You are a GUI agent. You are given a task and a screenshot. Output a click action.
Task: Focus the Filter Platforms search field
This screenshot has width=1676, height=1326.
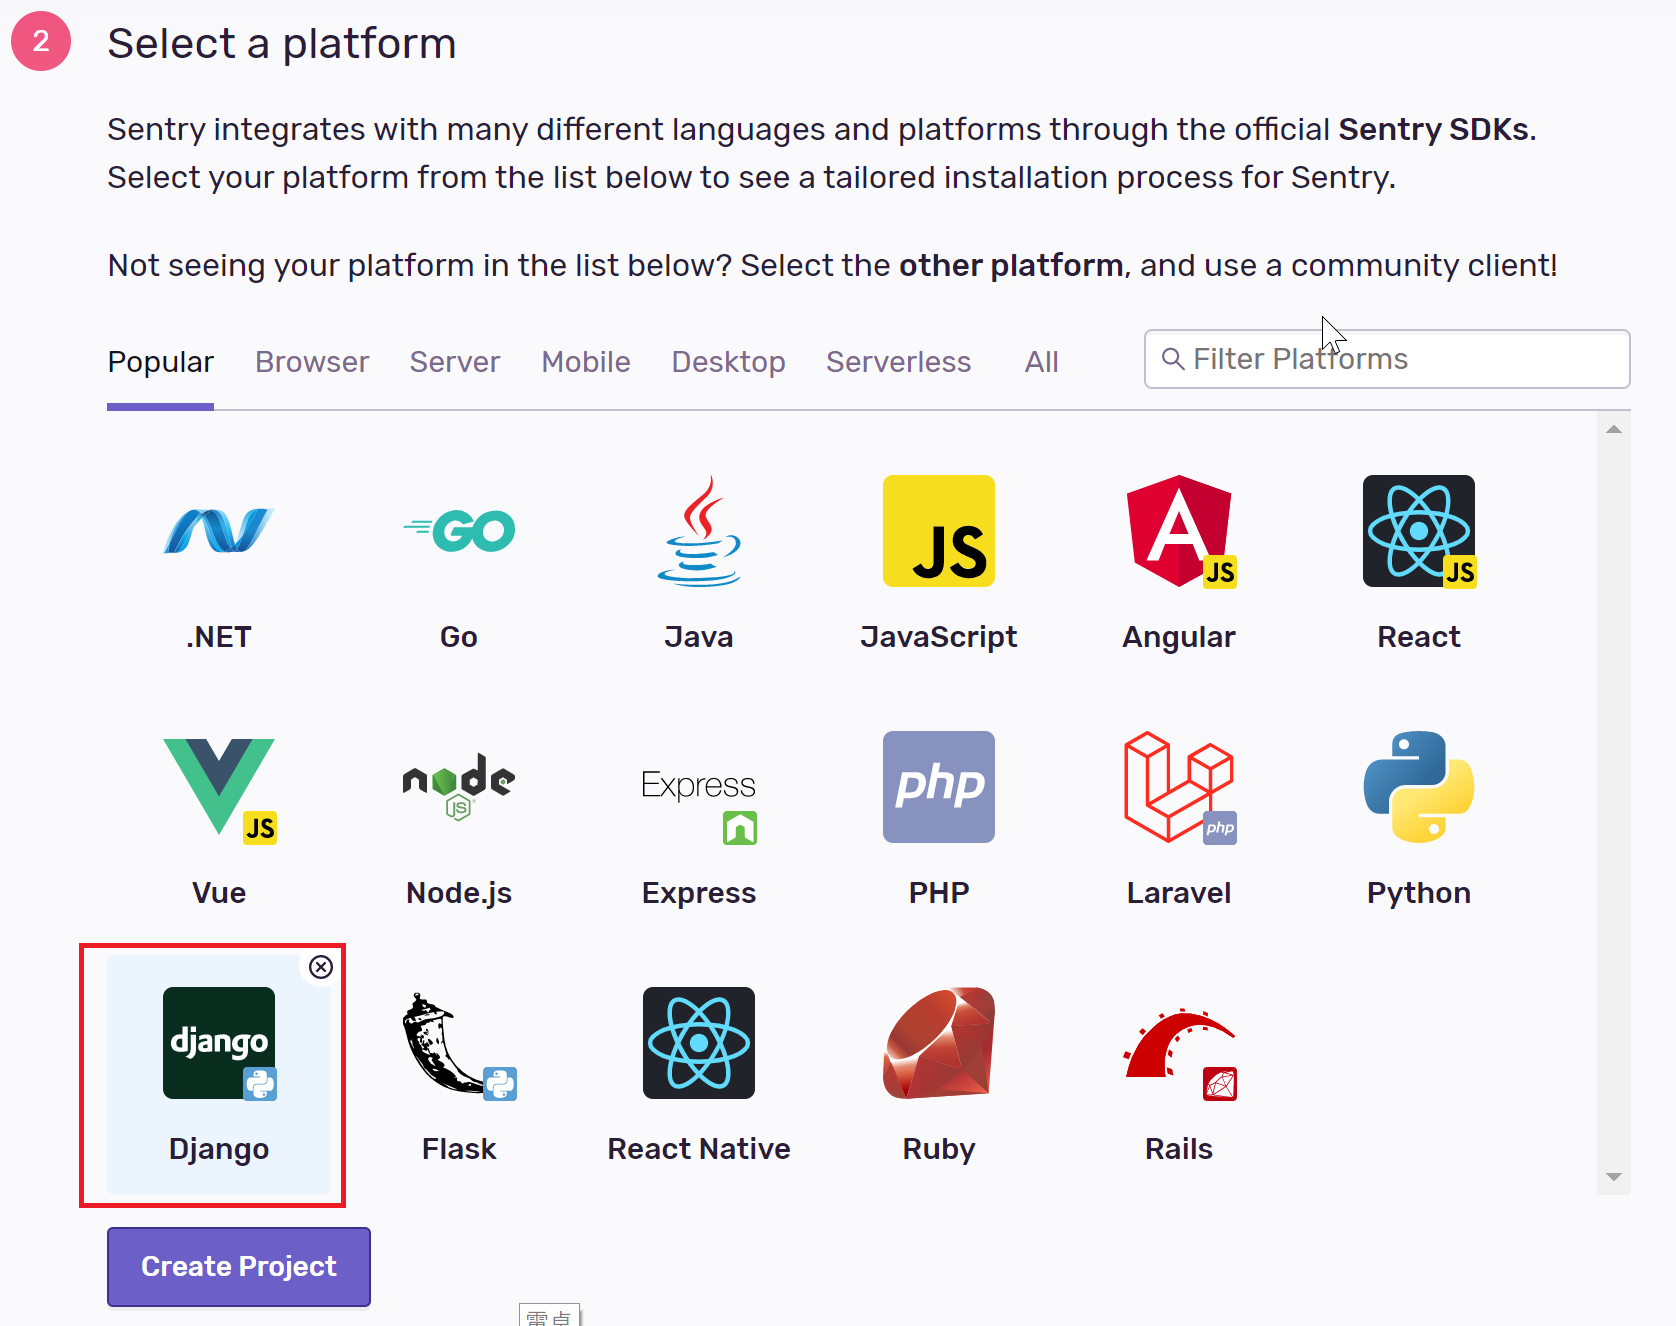[x=1400, y=359]
